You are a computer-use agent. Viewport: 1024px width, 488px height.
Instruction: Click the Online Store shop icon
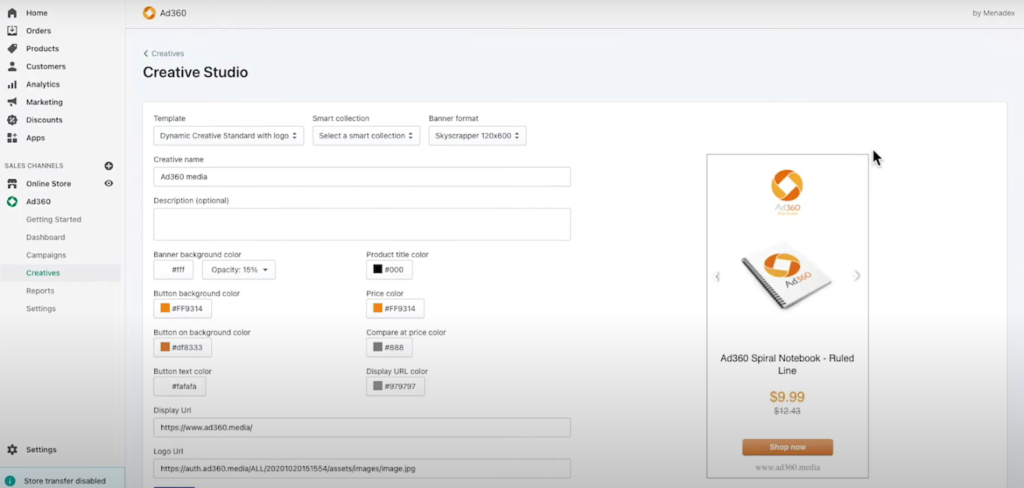pos(12,184)
